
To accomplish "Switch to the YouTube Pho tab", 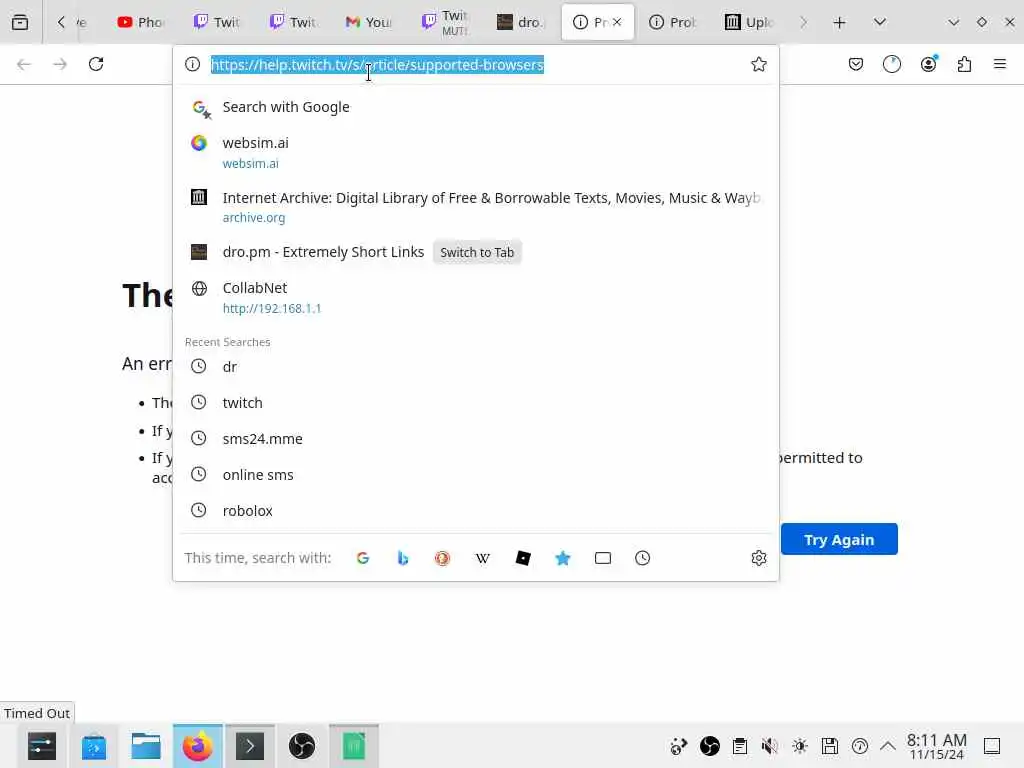I will click(x=140, y=22).
